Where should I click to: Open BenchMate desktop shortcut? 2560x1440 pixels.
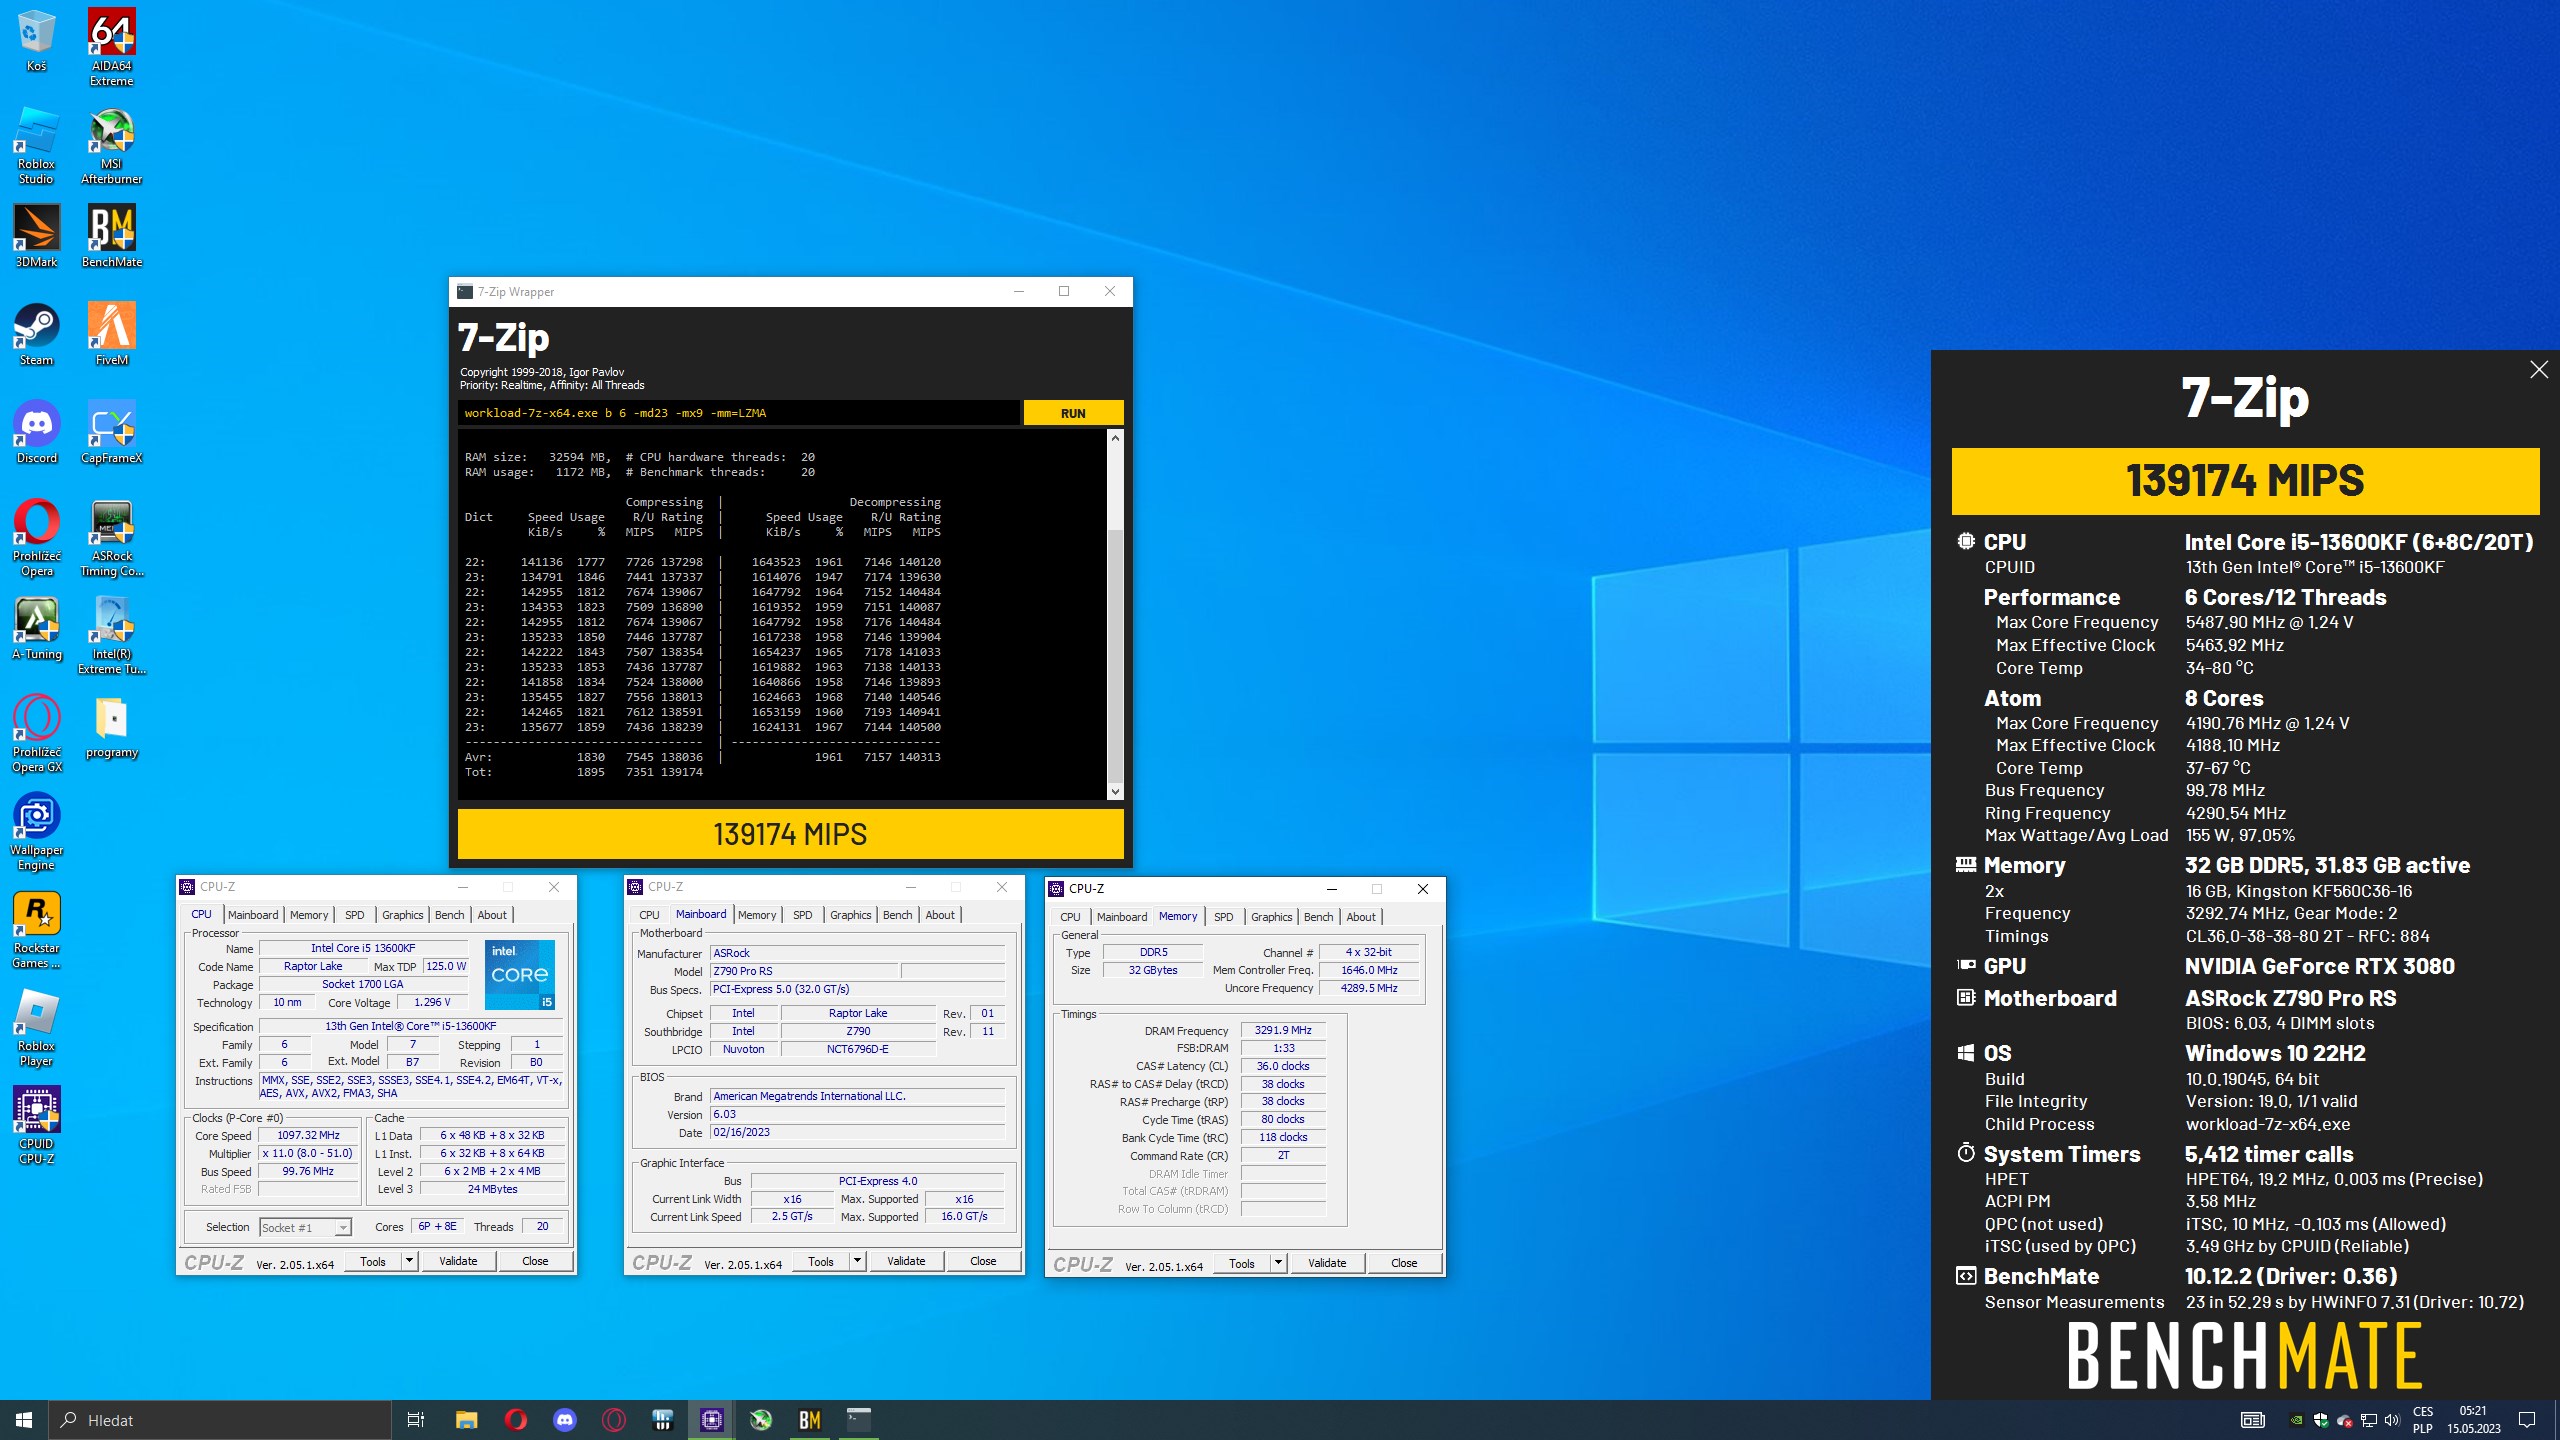click(x=111, y=236)
